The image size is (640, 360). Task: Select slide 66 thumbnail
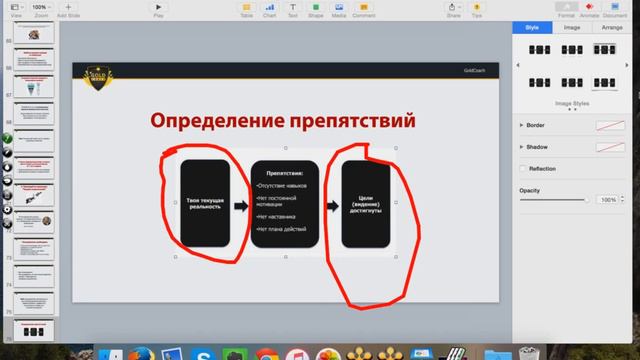coord(34,60)
